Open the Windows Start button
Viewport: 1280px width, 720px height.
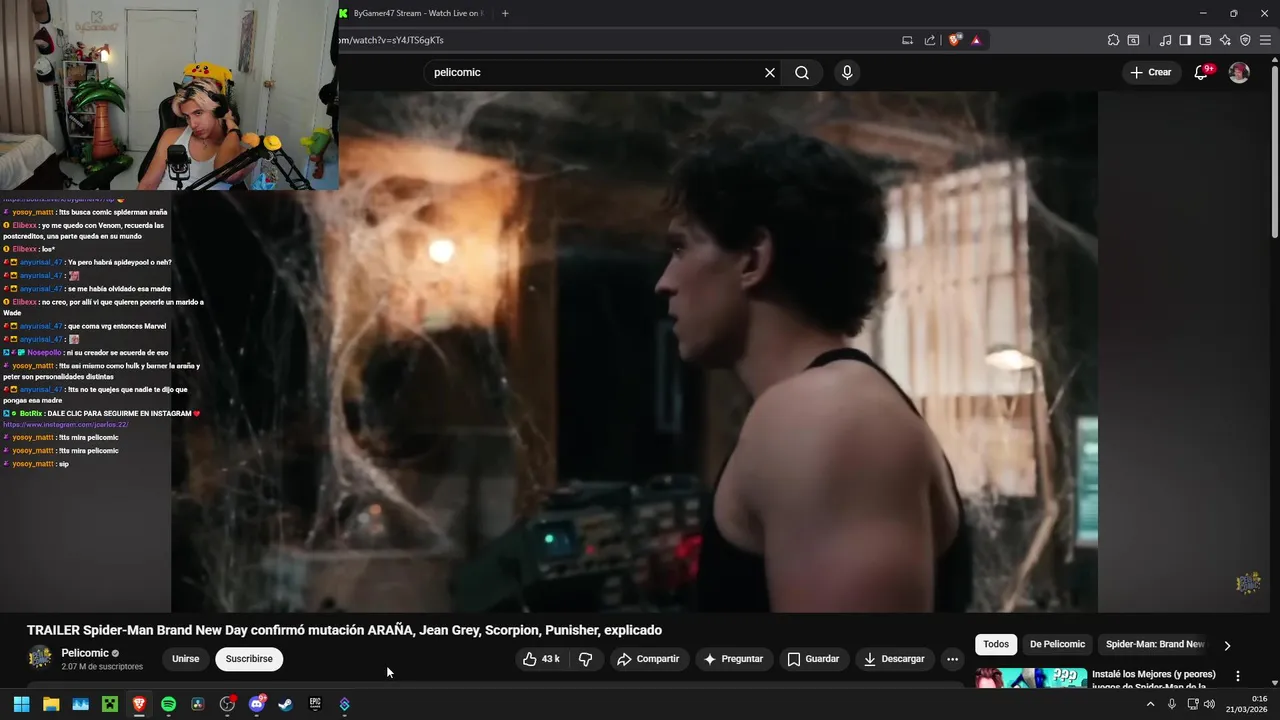[x=21, y=704]
